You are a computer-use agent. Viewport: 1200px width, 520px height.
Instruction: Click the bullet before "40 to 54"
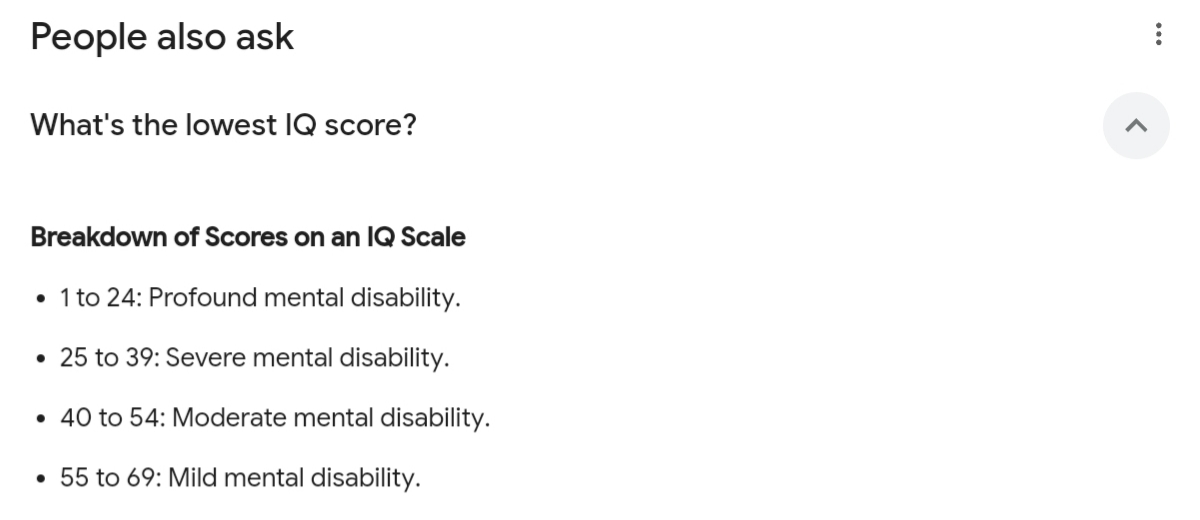click(39, 419)
